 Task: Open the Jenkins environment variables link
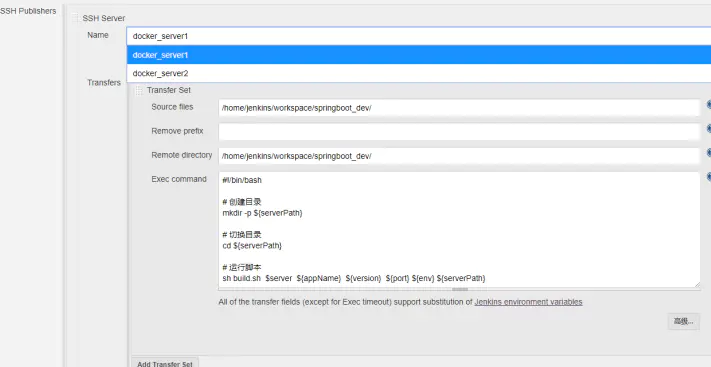click(528, 302)
